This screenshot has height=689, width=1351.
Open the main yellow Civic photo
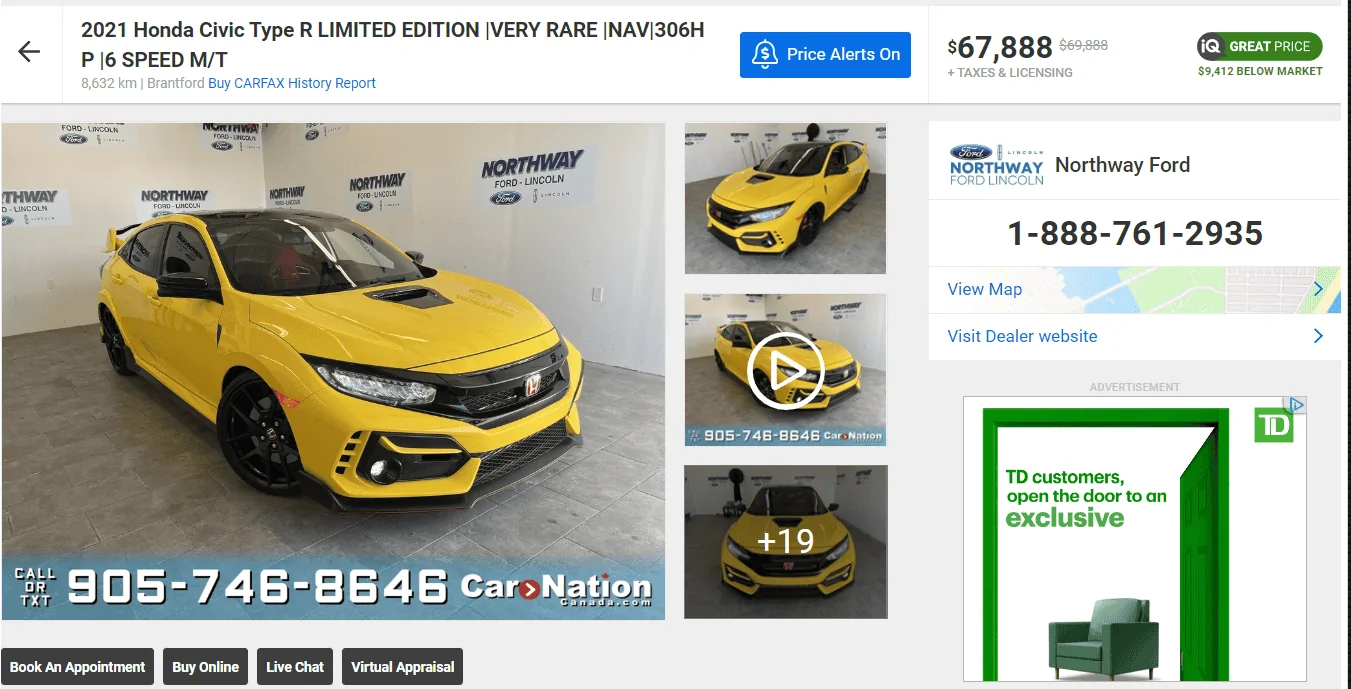(333, 371)
